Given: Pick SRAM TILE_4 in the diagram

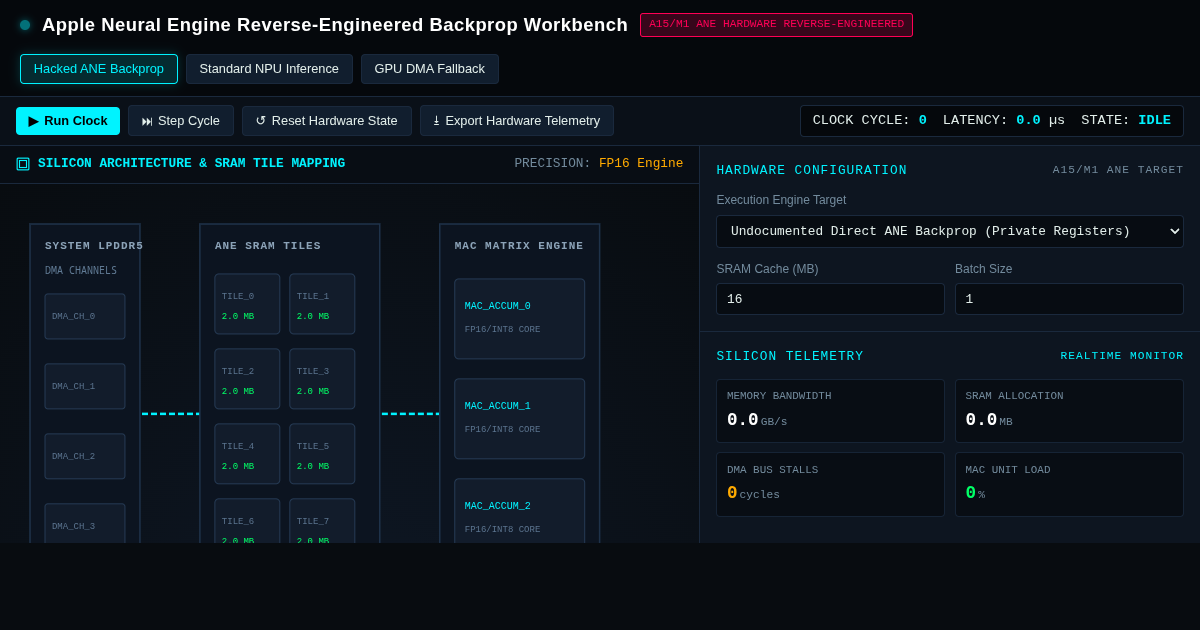Looking at the screenshot, I should (x=247, y=454).
